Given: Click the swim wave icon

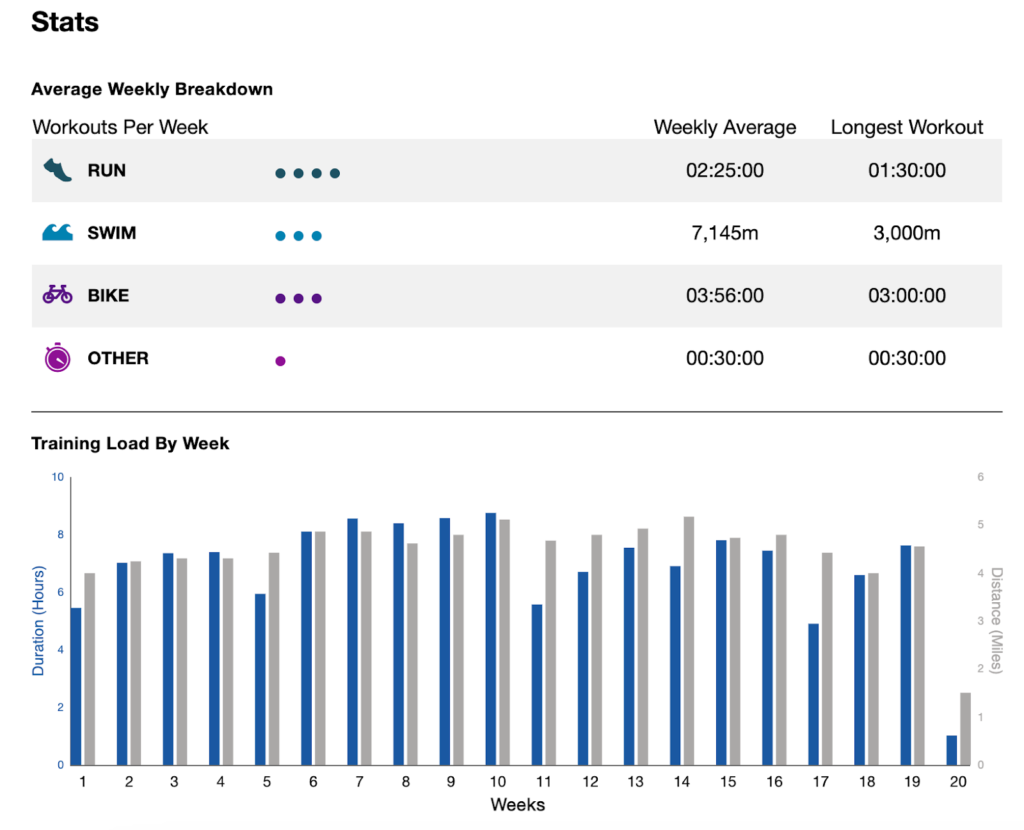Looking at the screenshot, I should tap(58, 233).
